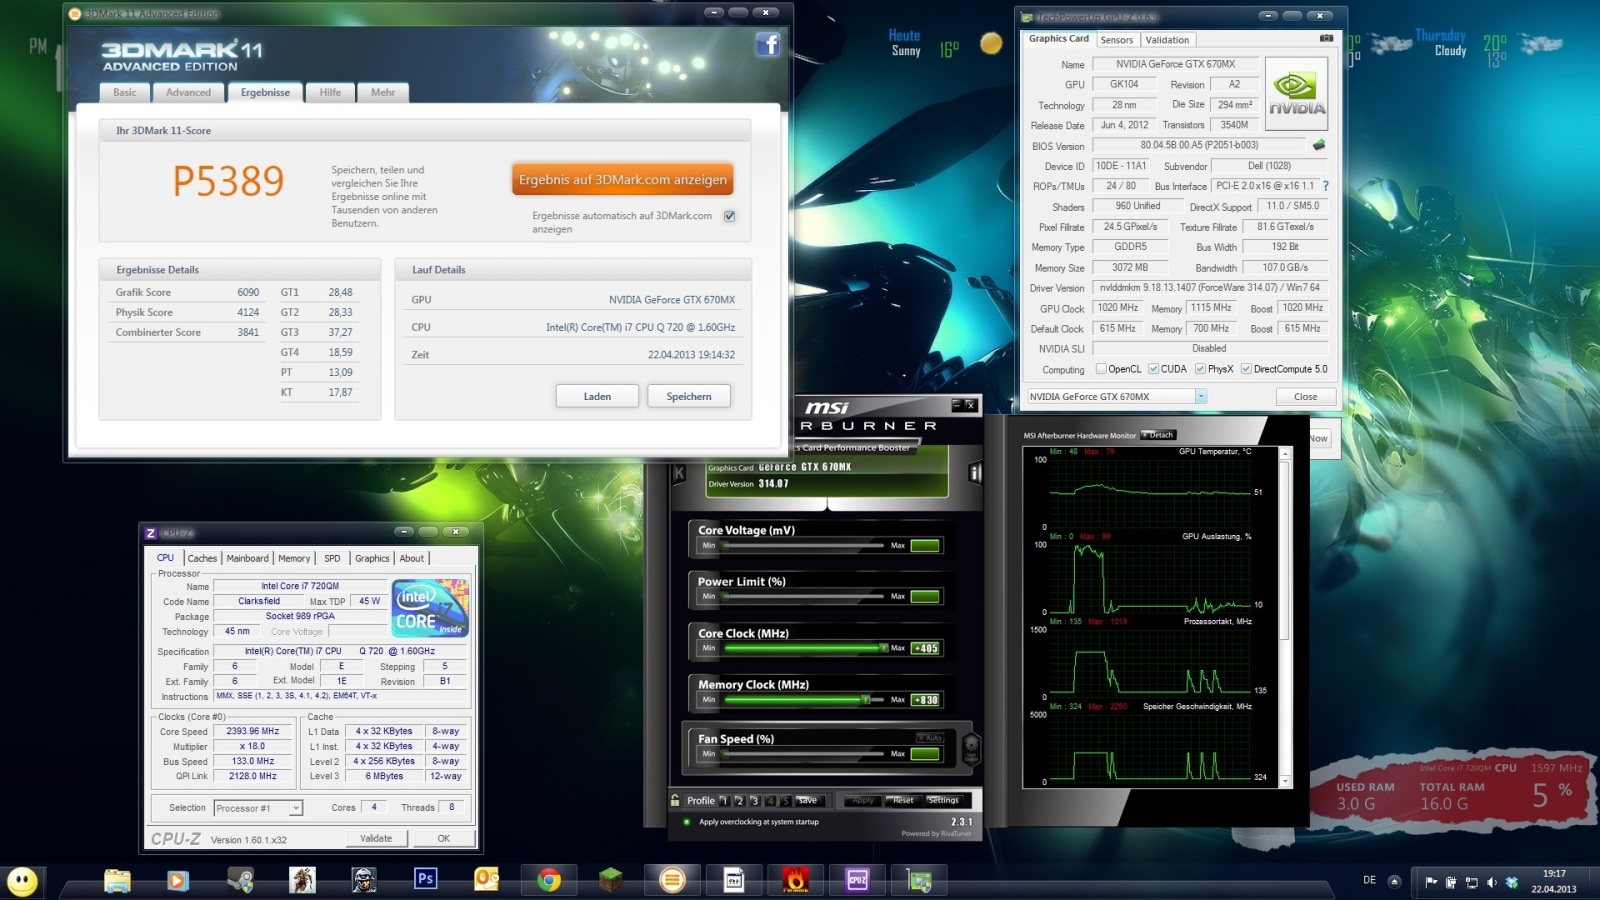The image size is (1600, 900).
Task: Click user define fan hexagon icon
Action: [x=970, y=747]
